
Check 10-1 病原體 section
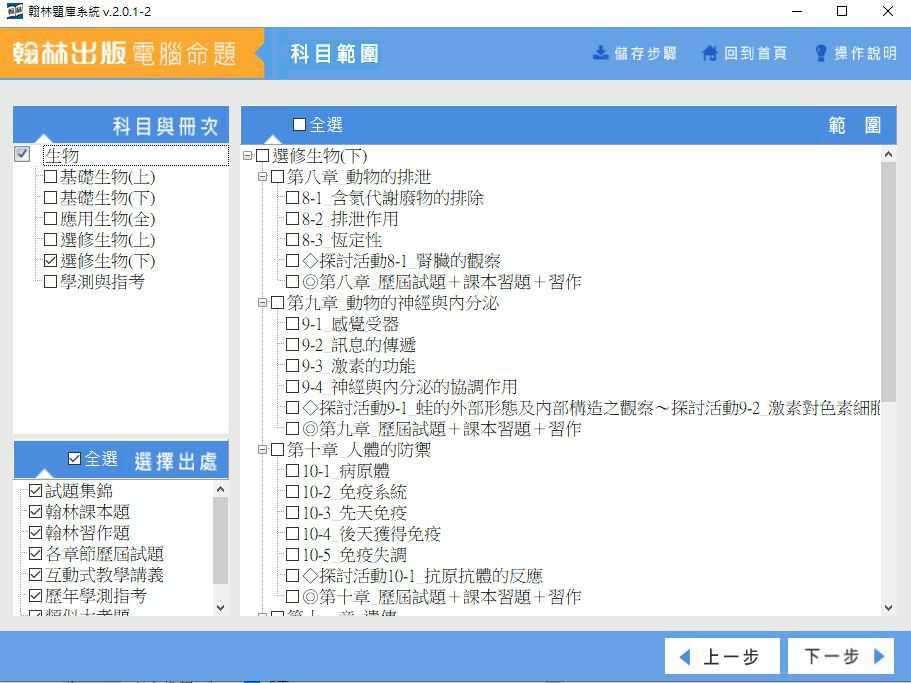pos(292,470)
